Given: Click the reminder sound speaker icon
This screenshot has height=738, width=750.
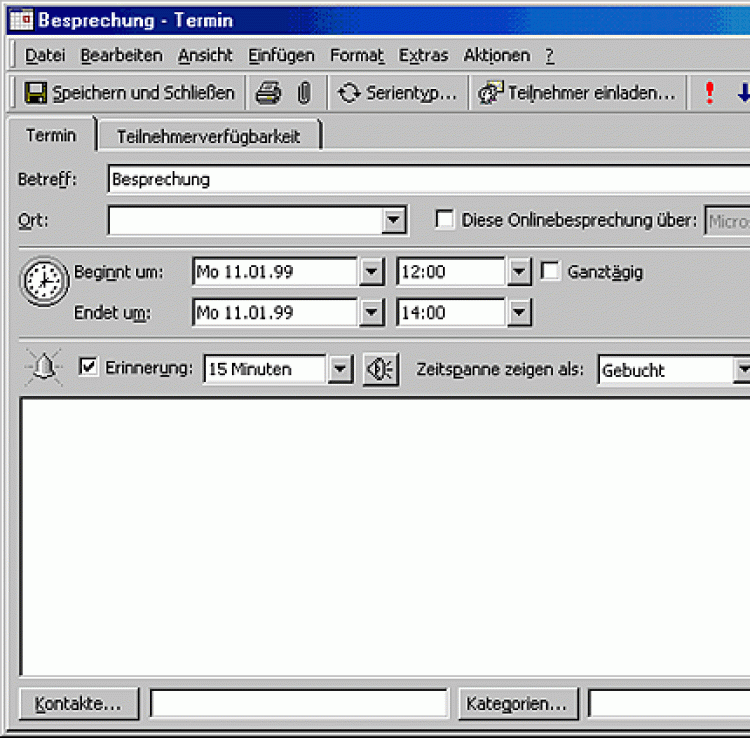Looking at the screenshot, I should pyautogui.click(x=380, y=369).
